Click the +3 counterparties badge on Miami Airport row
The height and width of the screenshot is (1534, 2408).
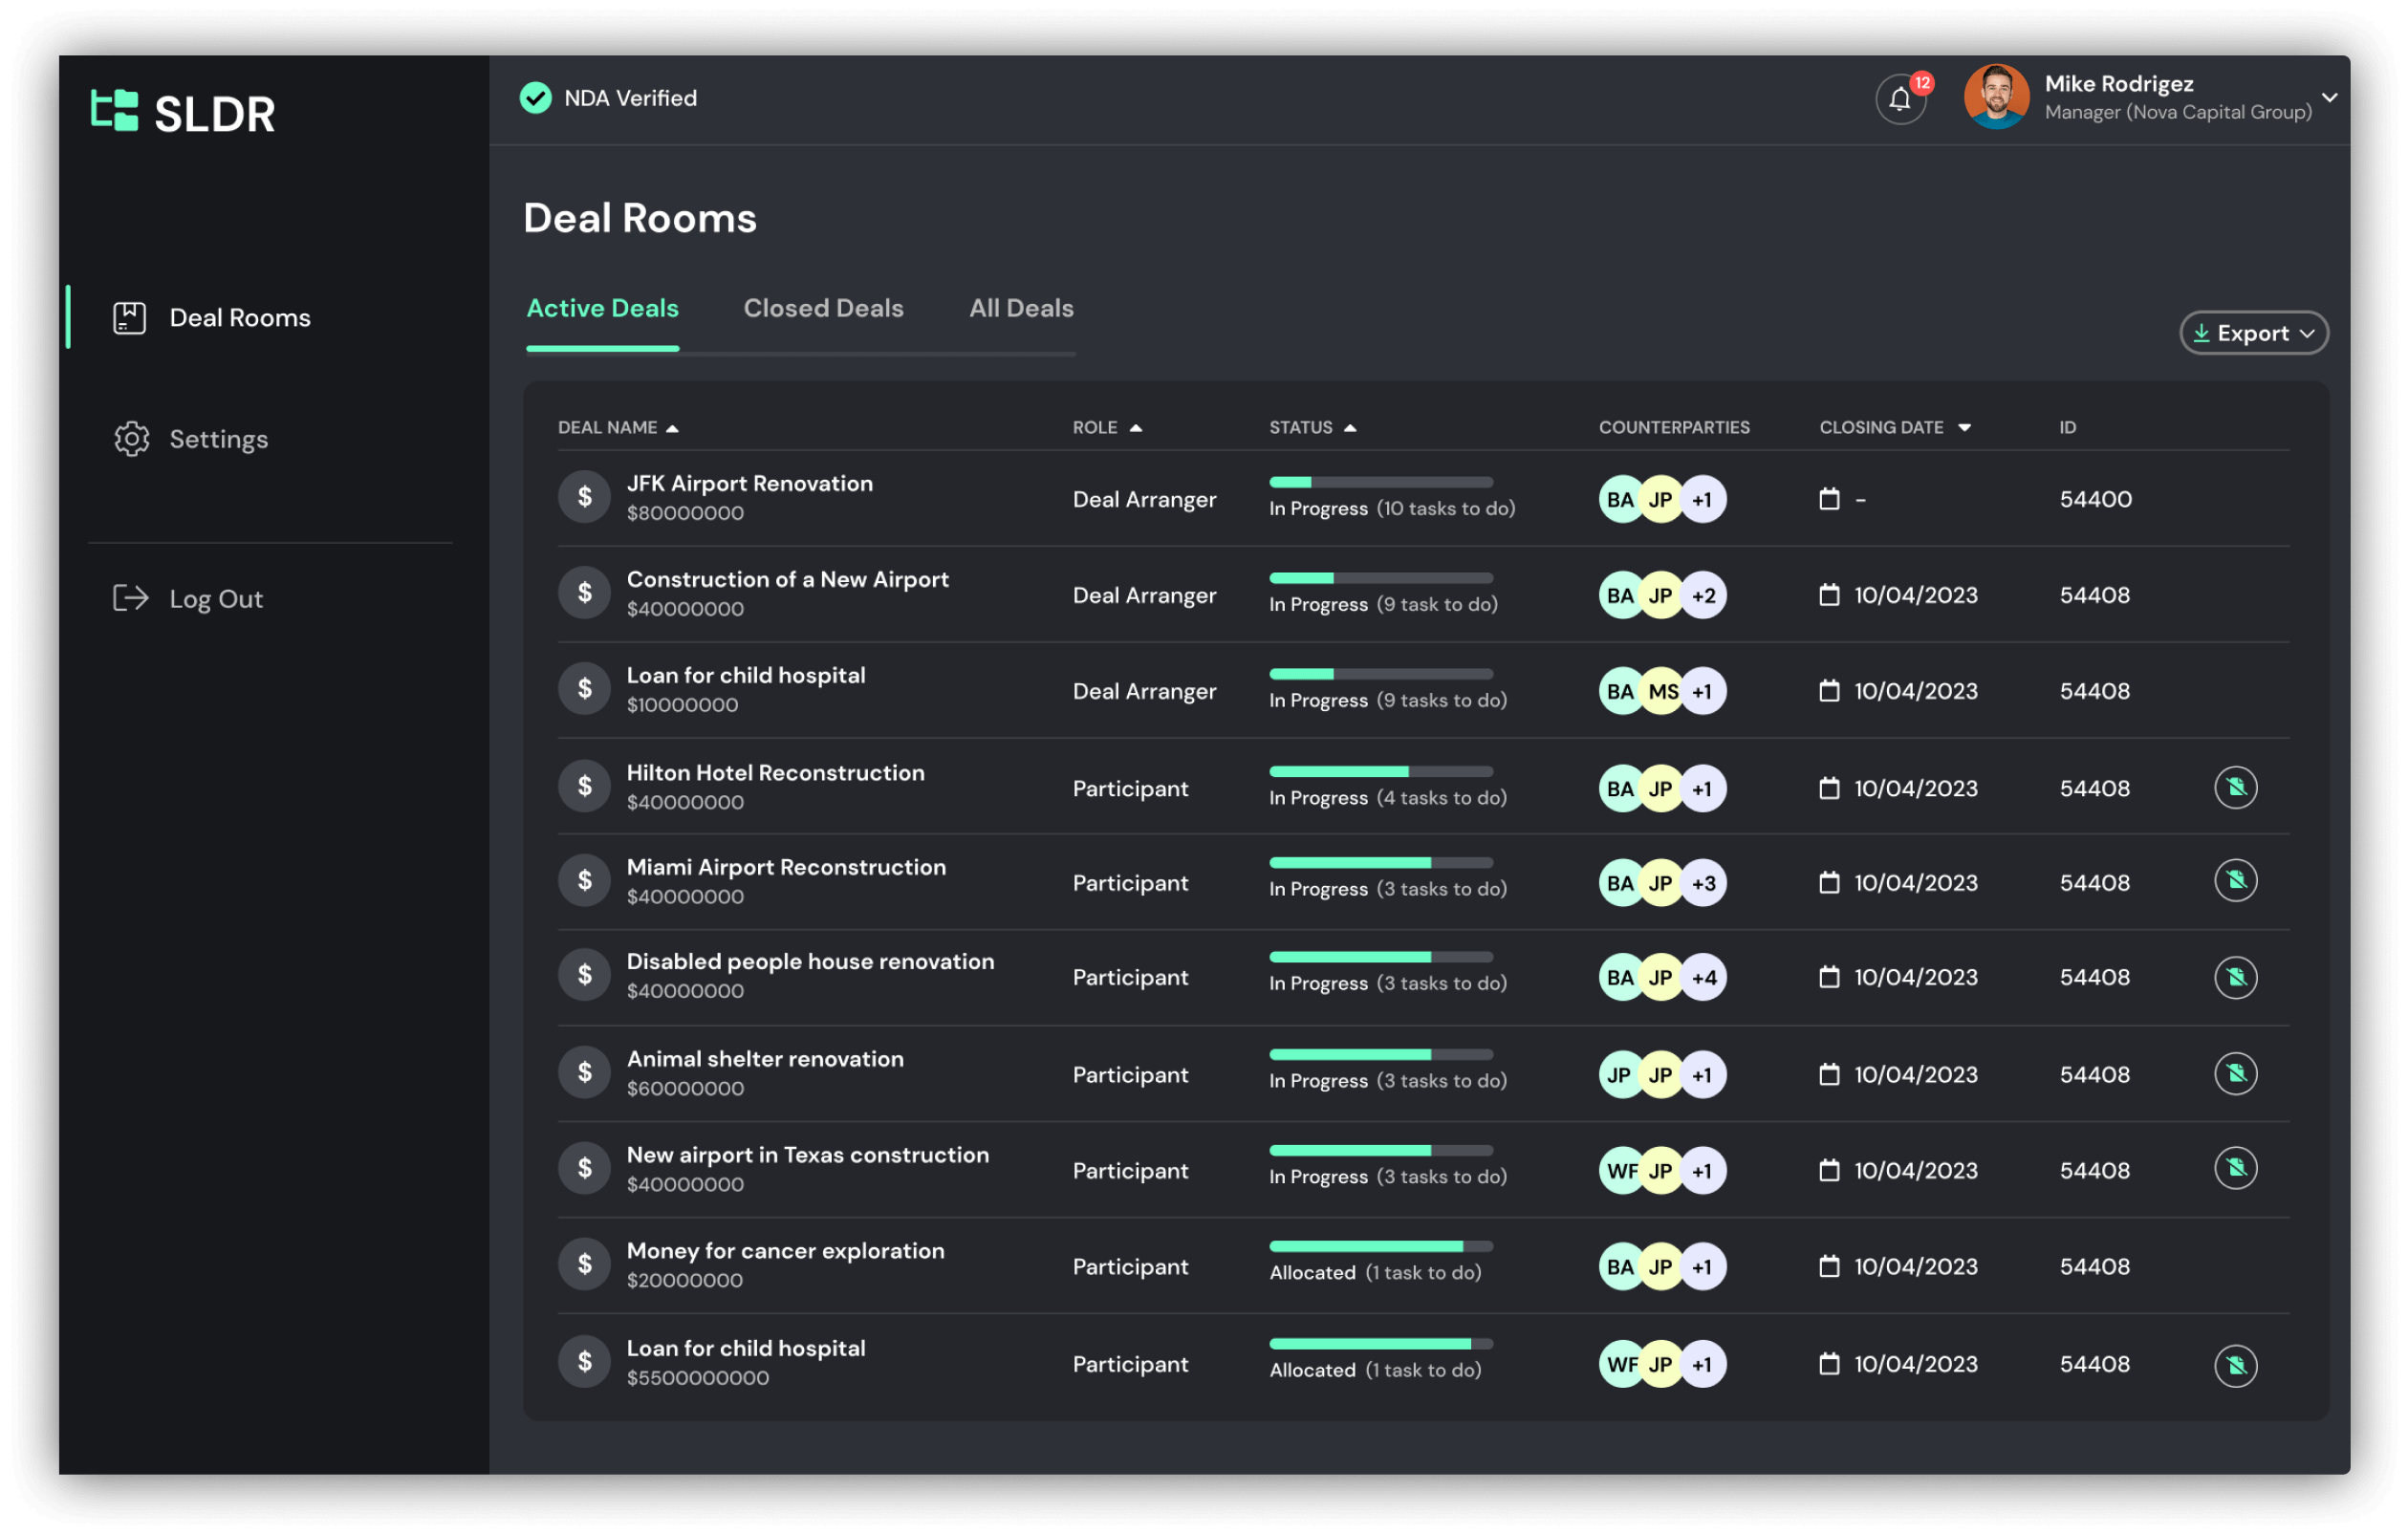pos(1703,882)
